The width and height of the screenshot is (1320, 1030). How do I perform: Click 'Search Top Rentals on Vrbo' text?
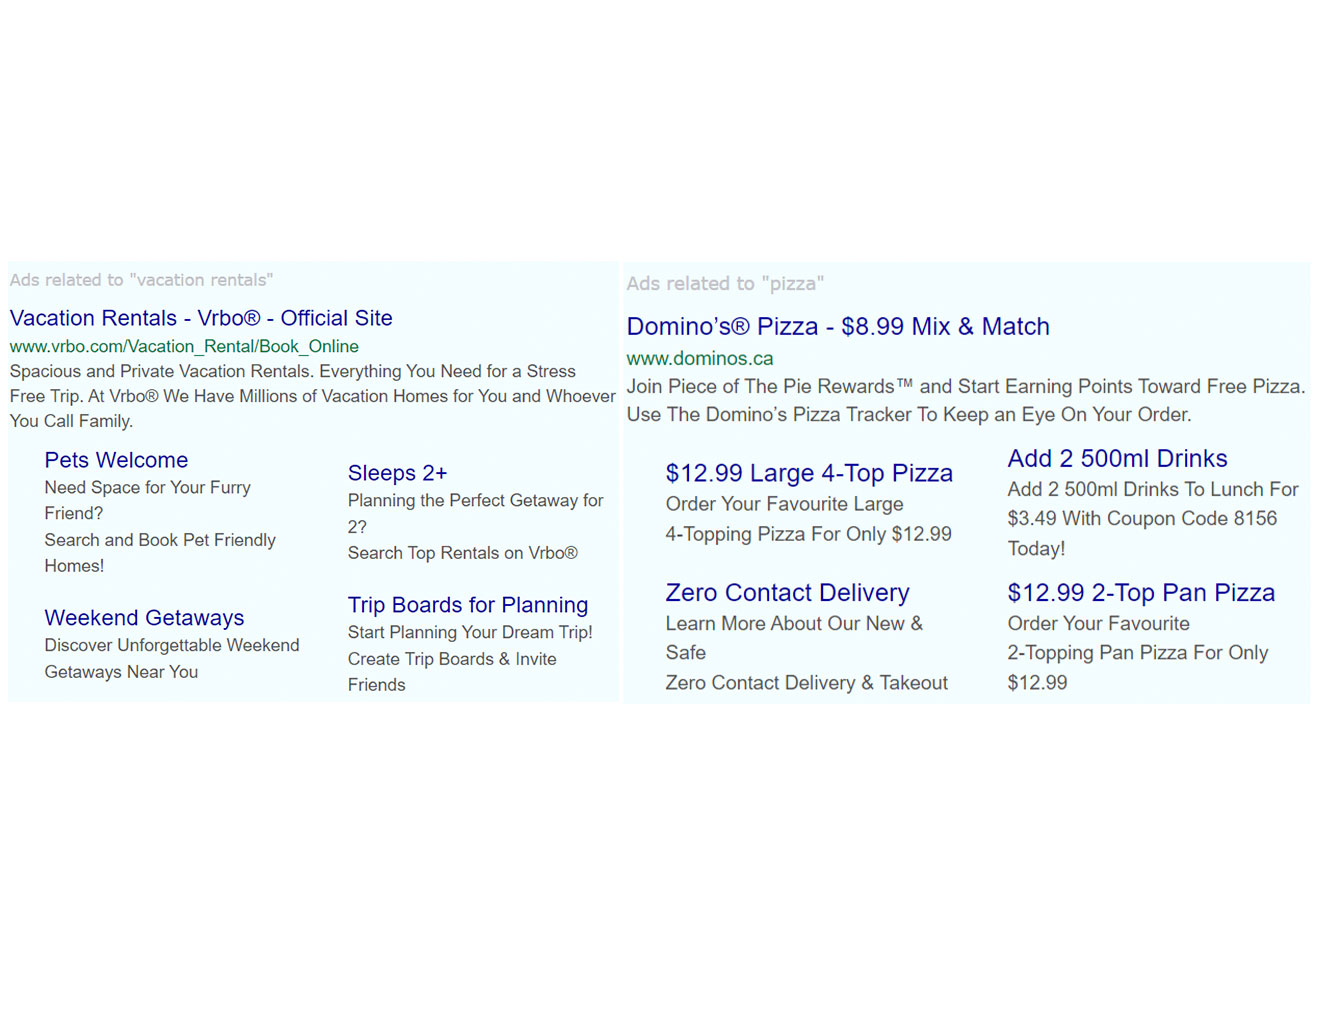point(463,553)
